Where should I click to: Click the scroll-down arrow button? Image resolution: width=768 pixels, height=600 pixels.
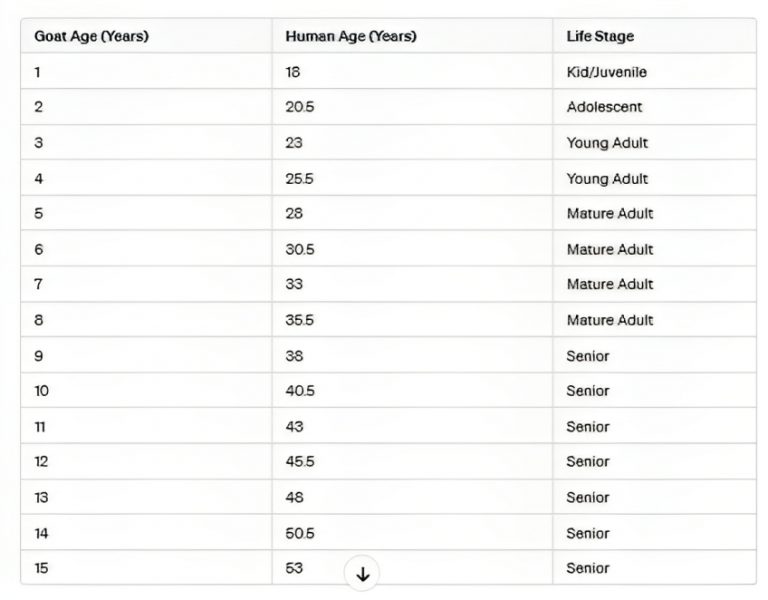362,573
